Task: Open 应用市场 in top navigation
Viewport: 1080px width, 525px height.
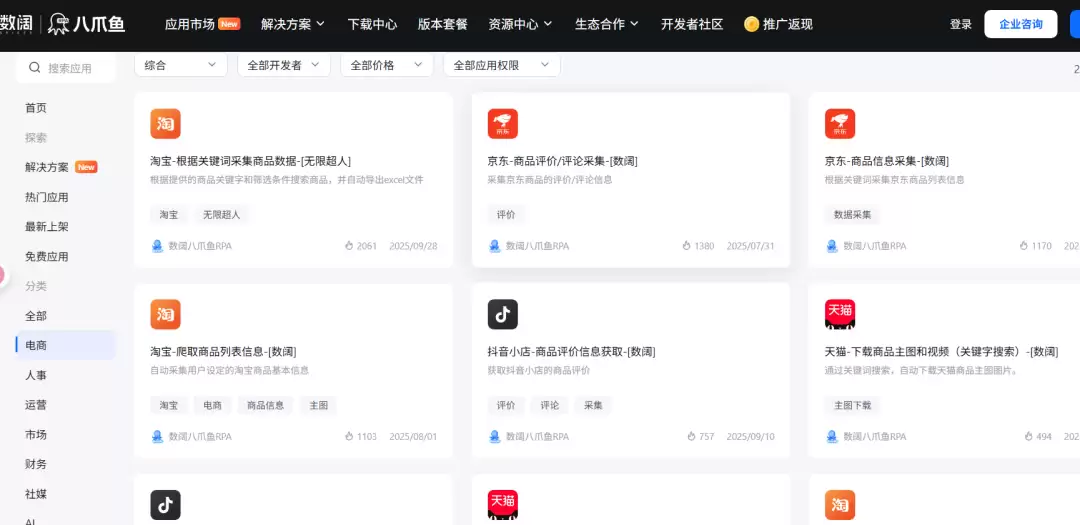Action: [x=189, y=24]
